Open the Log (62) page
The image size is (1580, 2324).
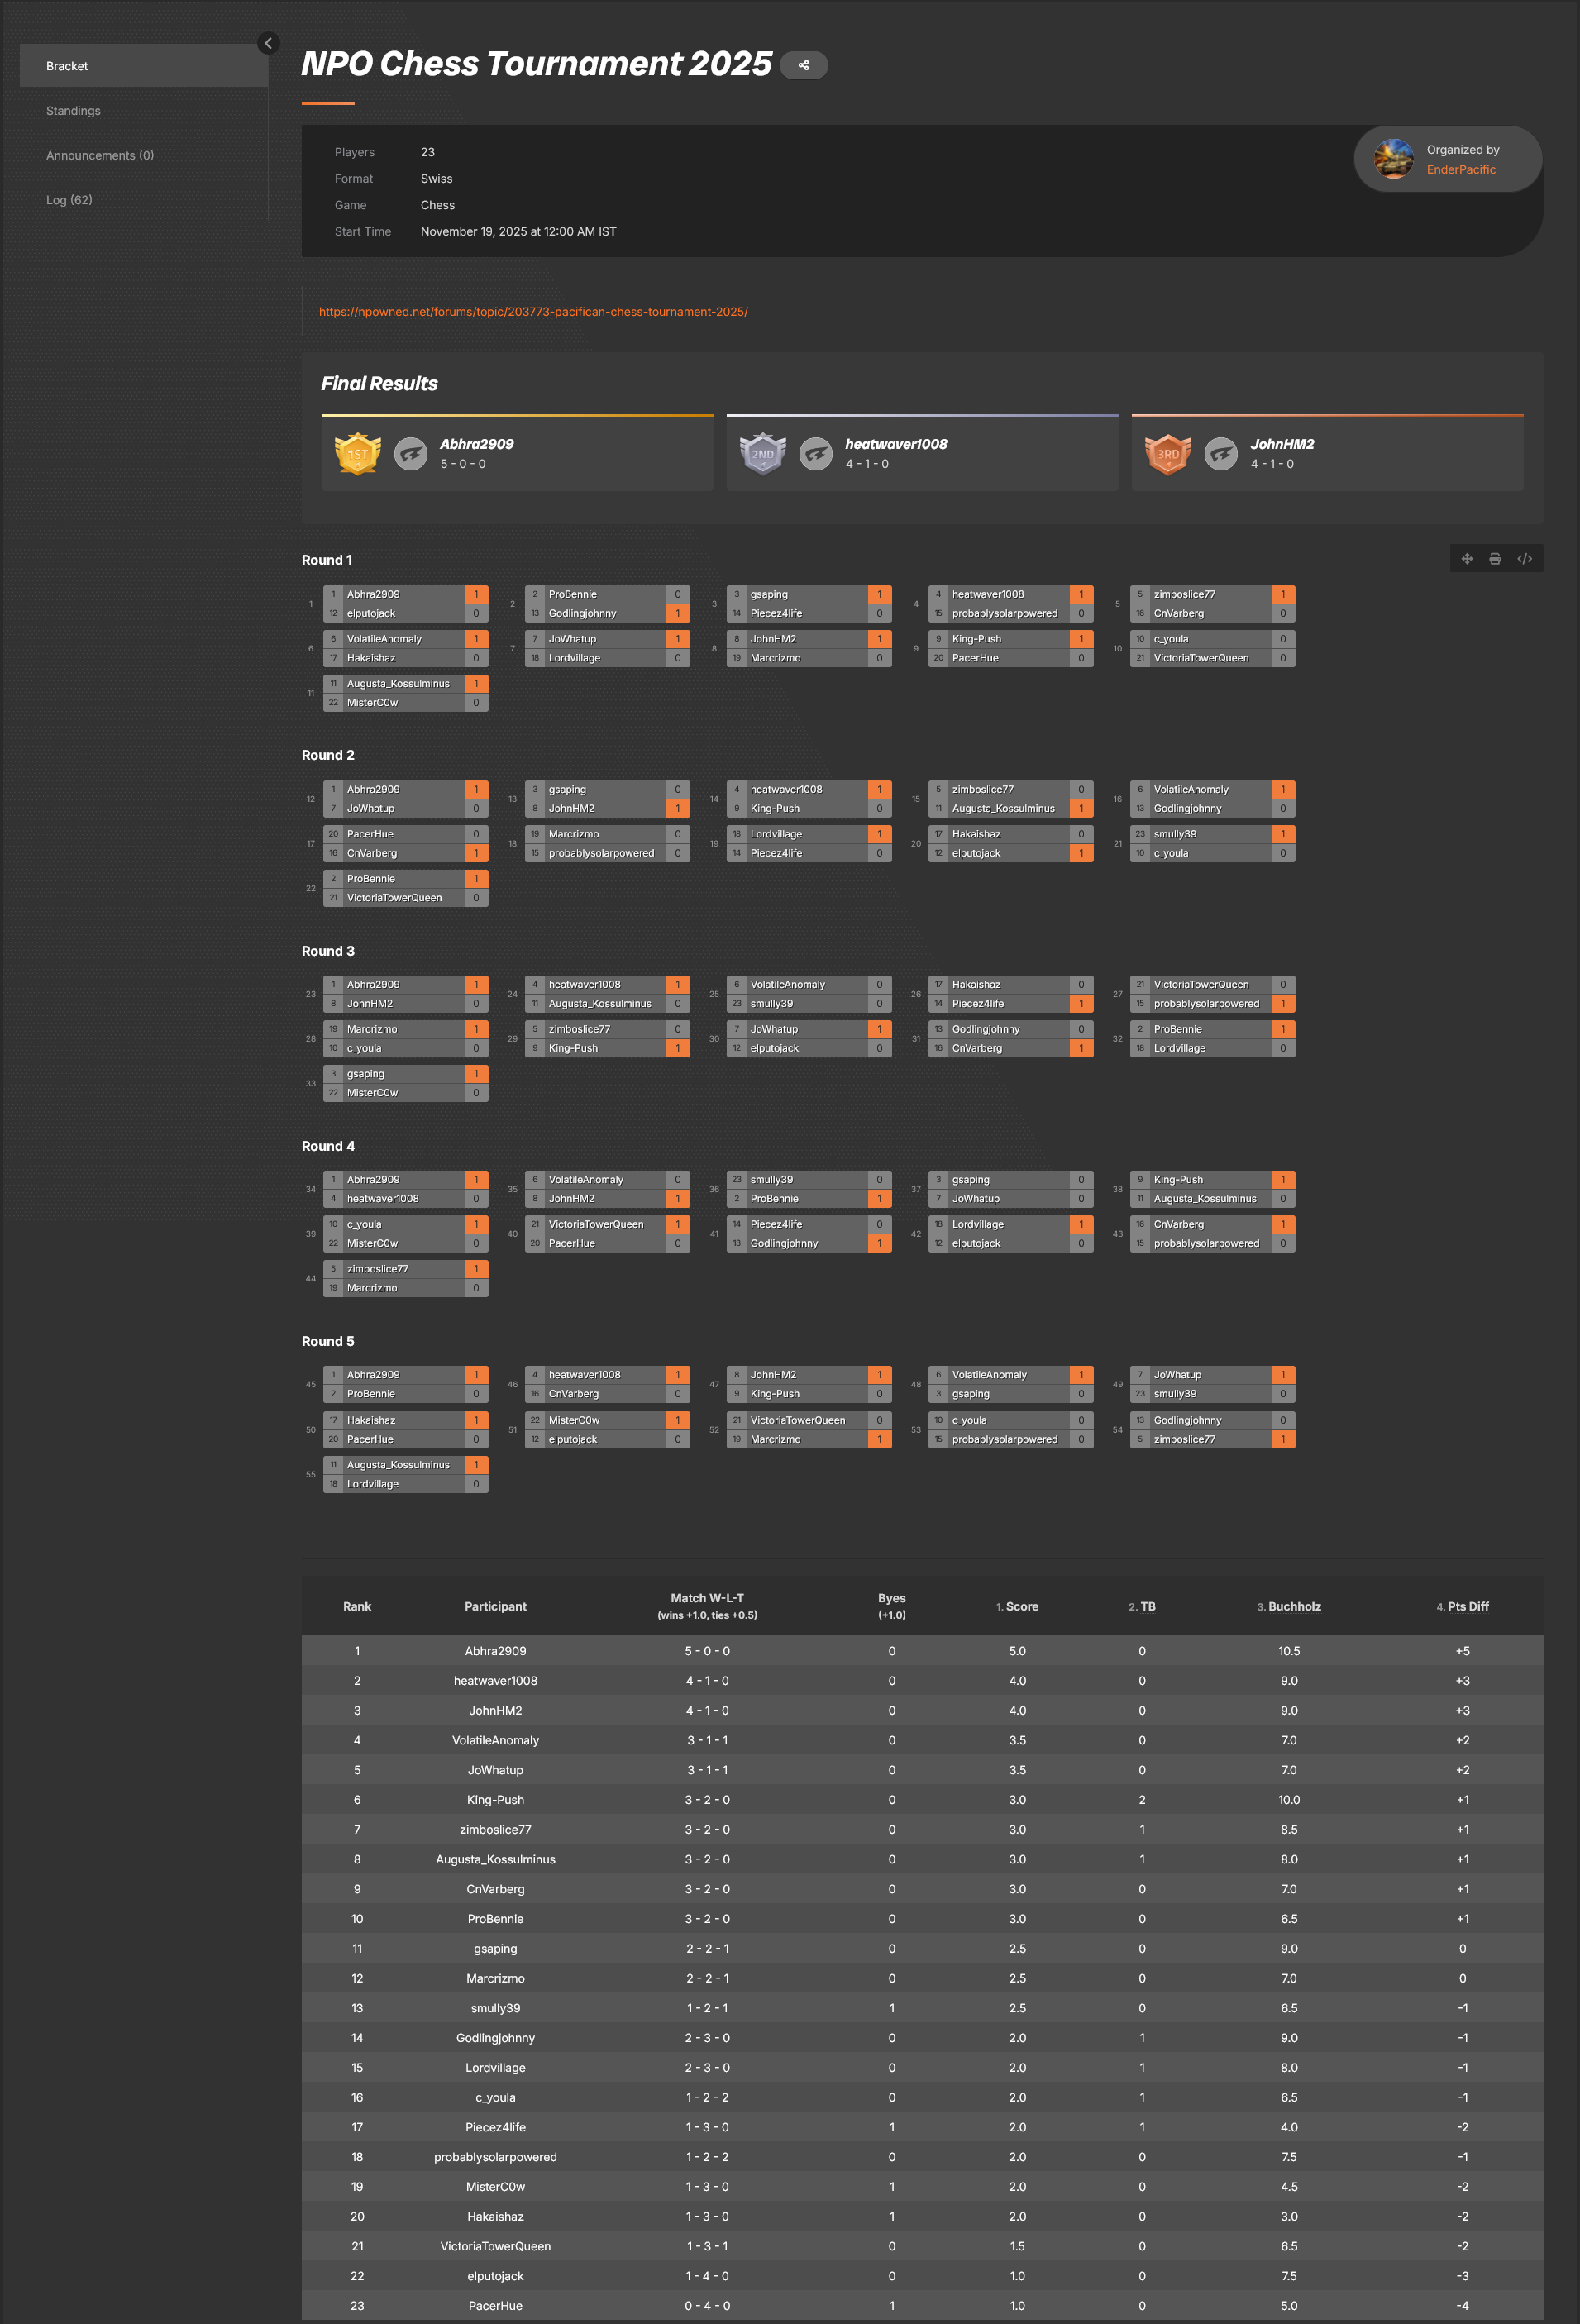coord(69,200)
